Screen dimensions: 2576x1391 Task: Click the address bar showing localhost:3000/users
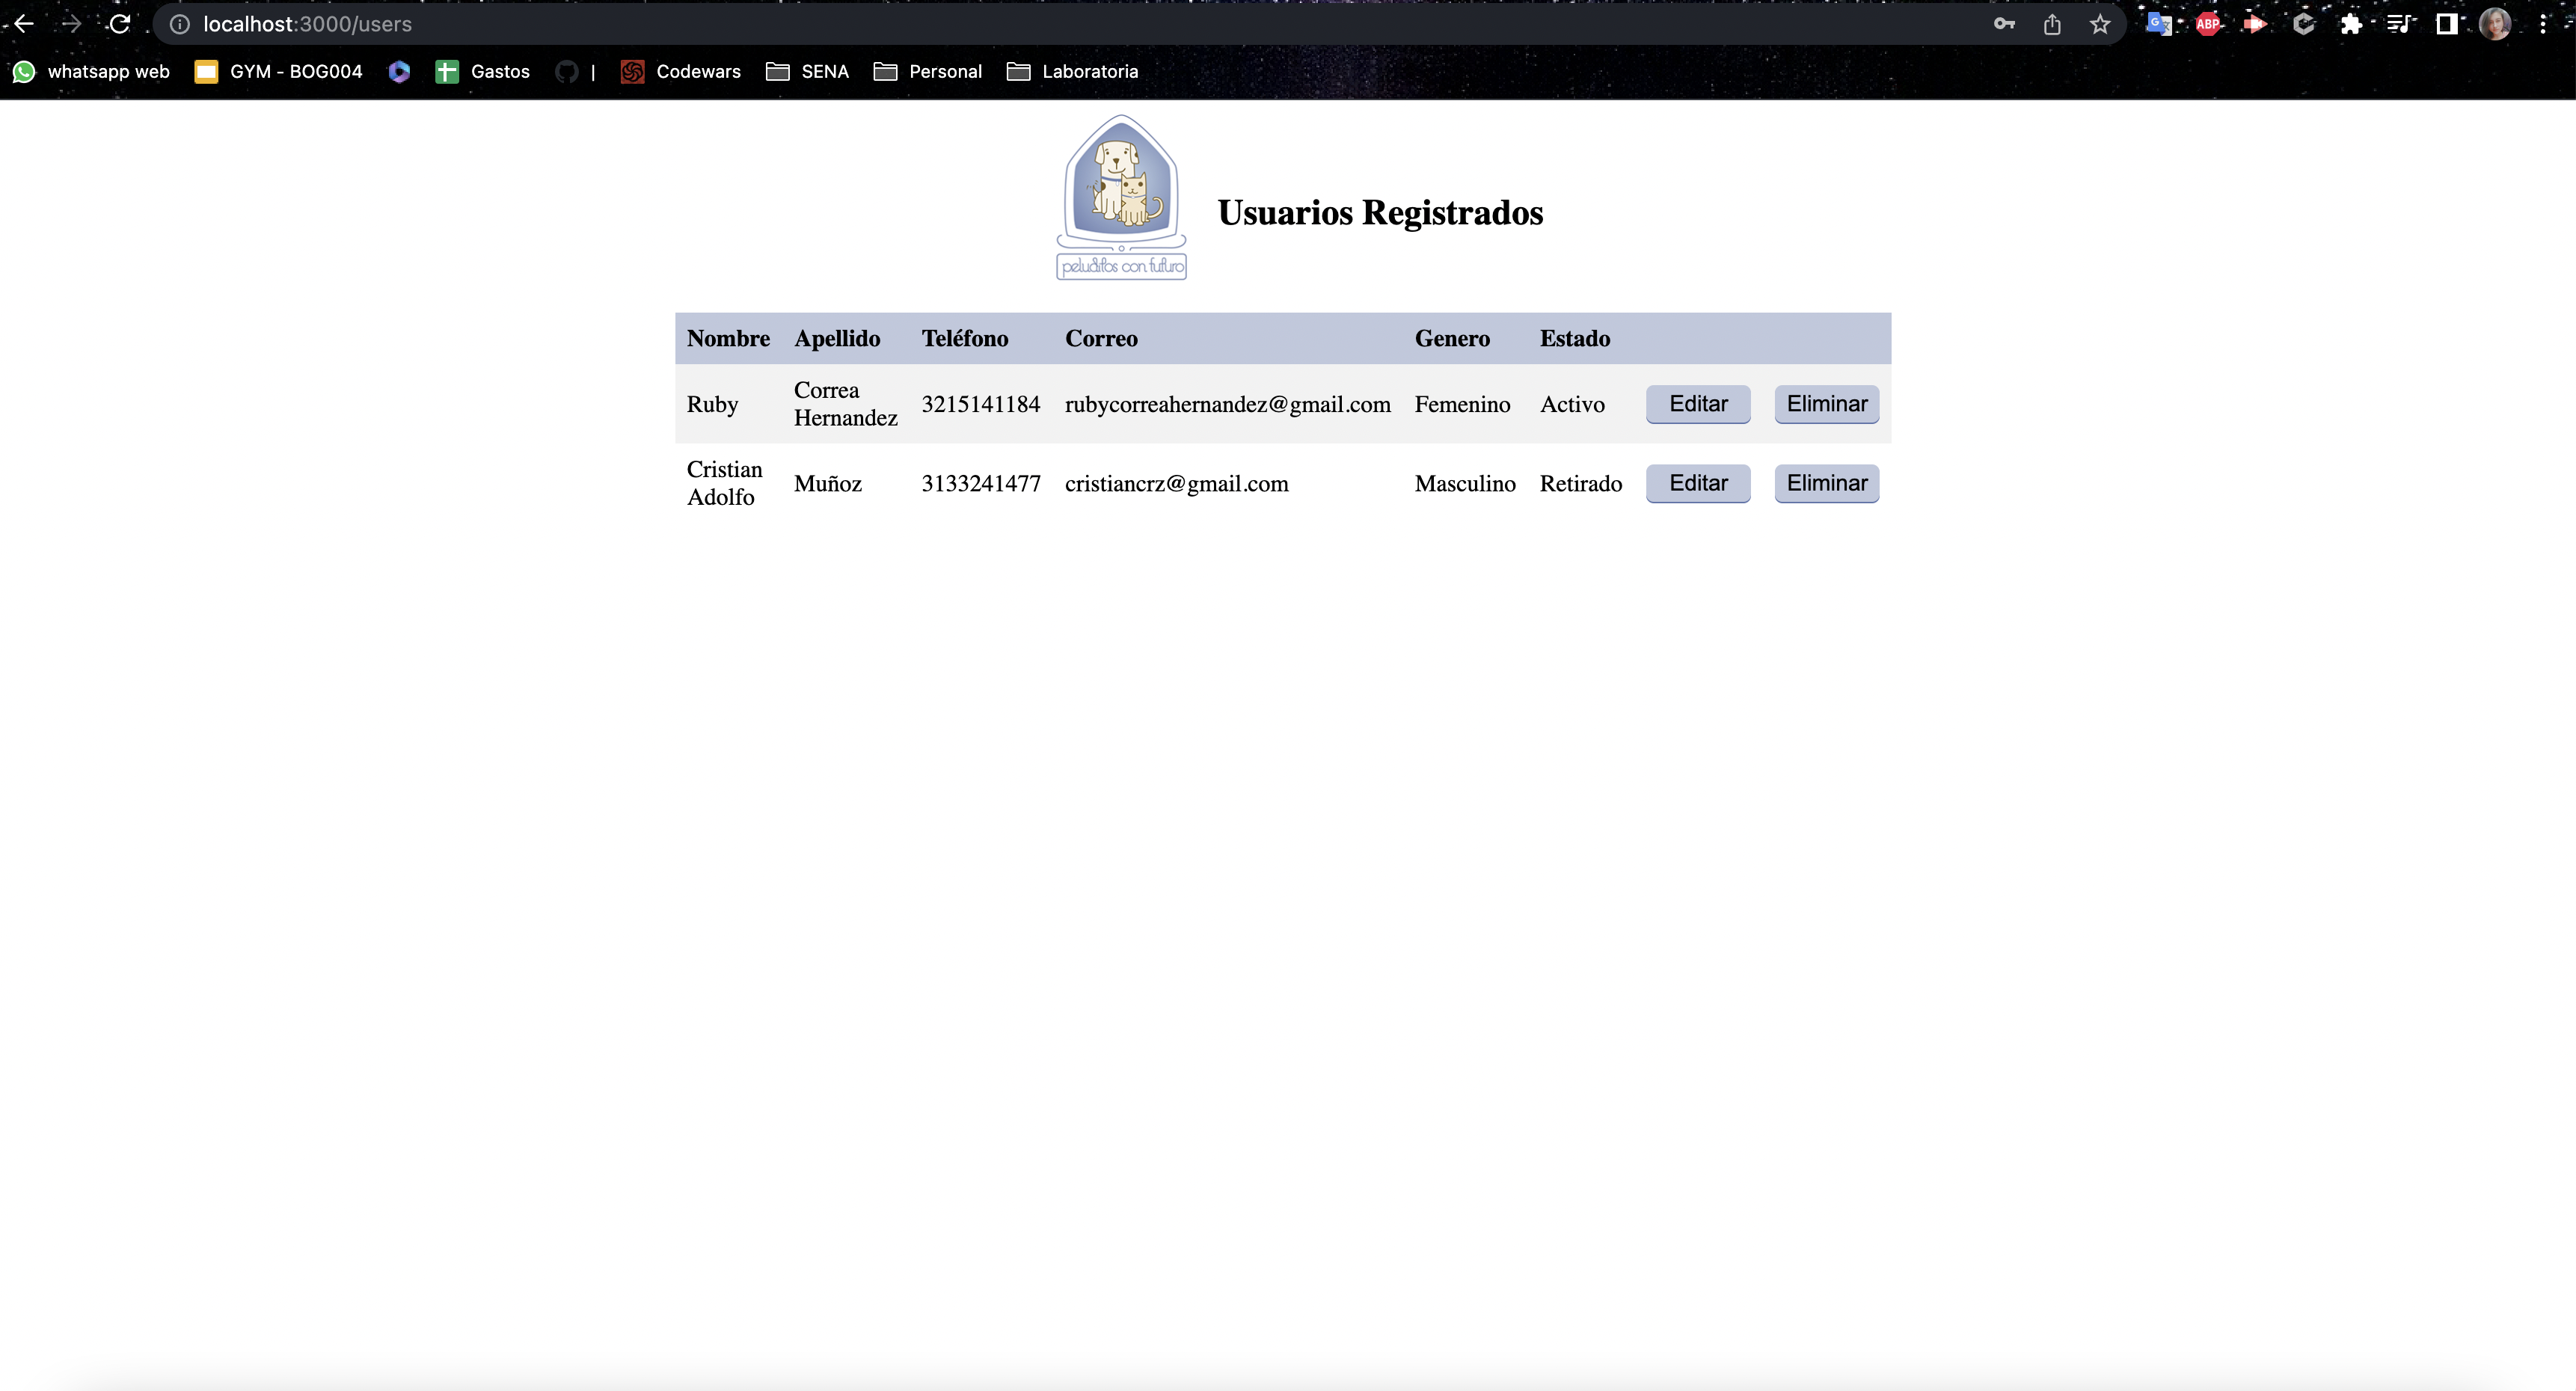[306, 23]
